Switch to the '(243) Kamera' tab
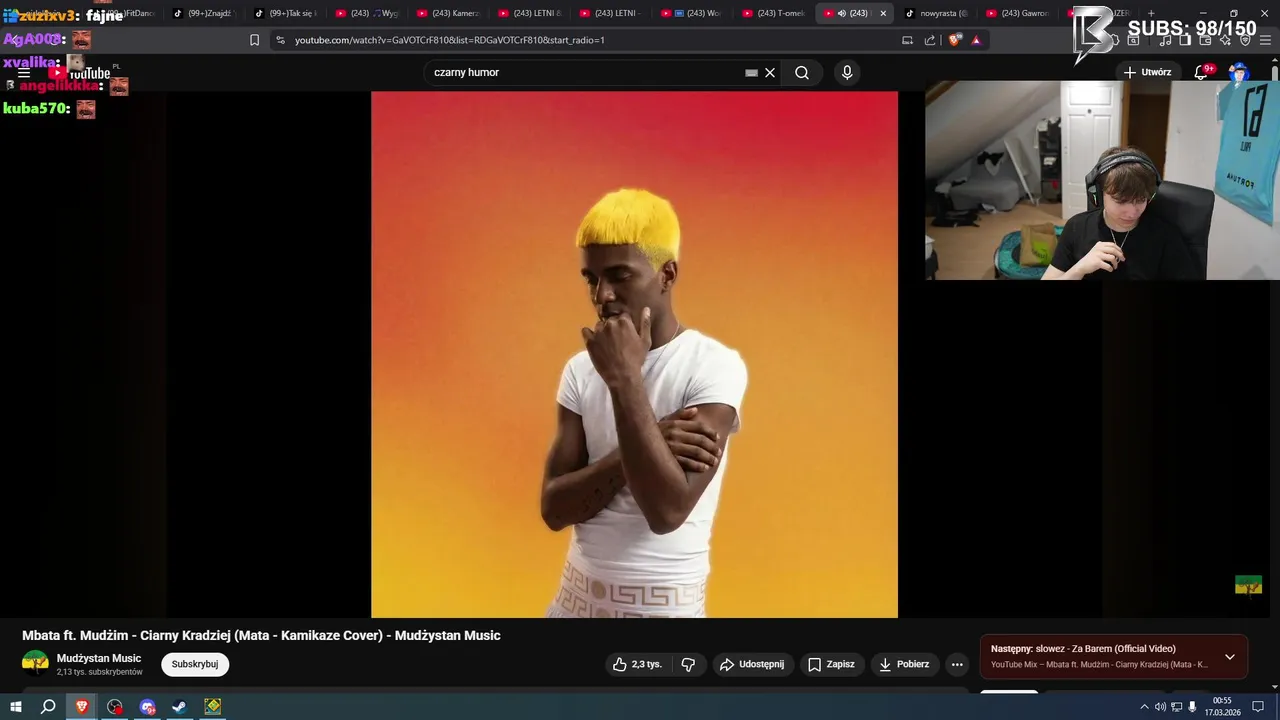 [448, 13]
